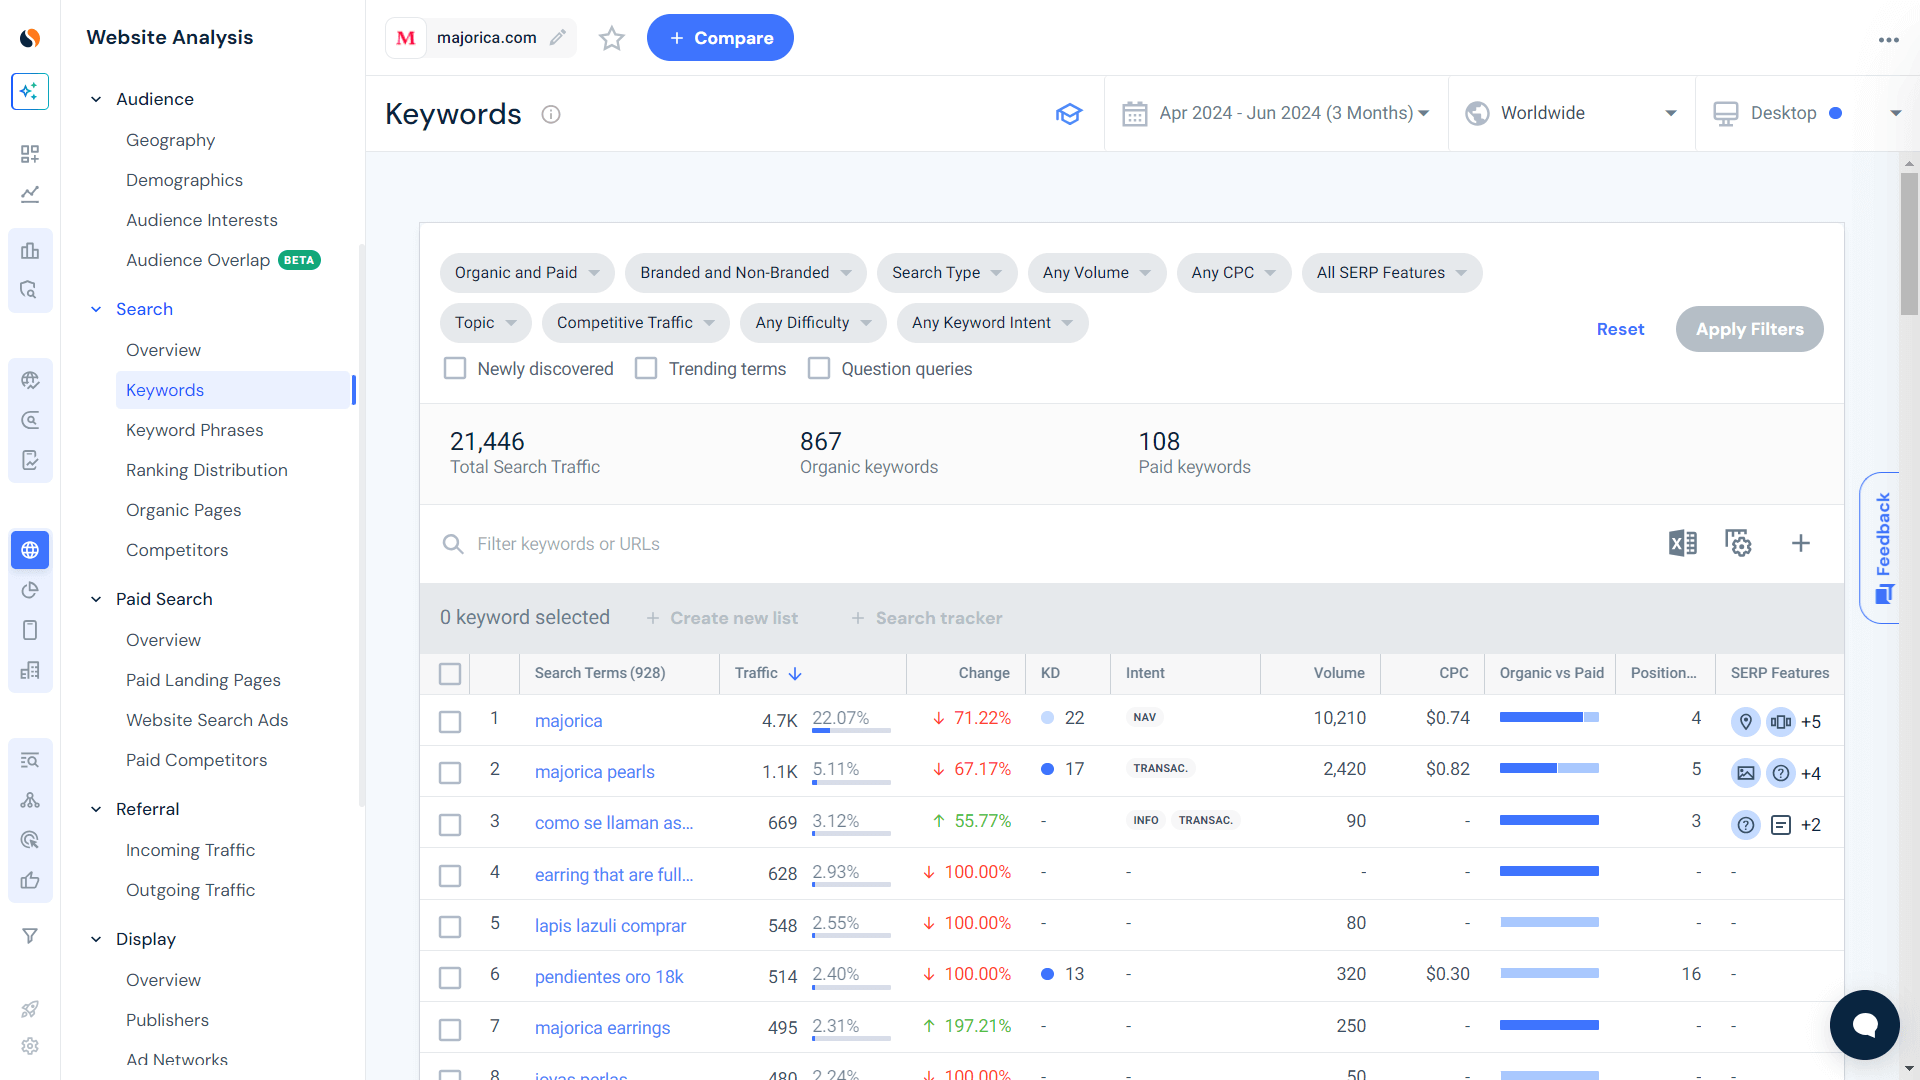Open the Worldwide country dropdown
This screenshot has width=1920, height=1080.
[x=1572, y=114]
